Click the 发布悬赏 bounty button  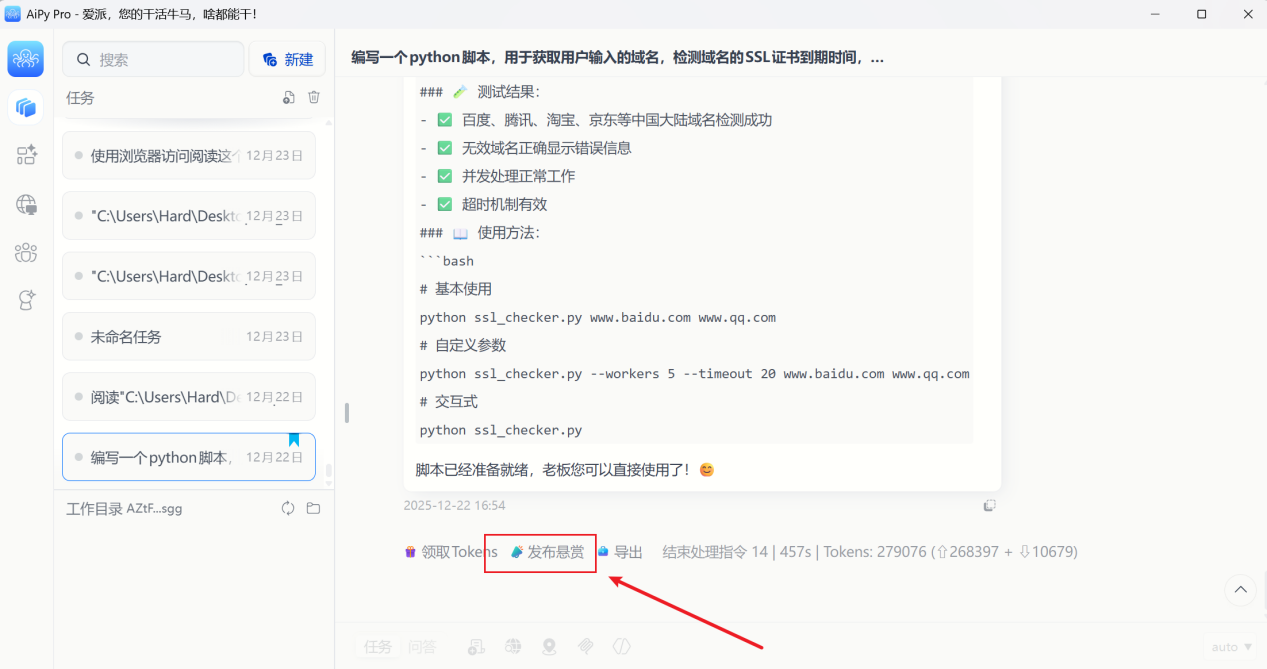click(547, 552)
